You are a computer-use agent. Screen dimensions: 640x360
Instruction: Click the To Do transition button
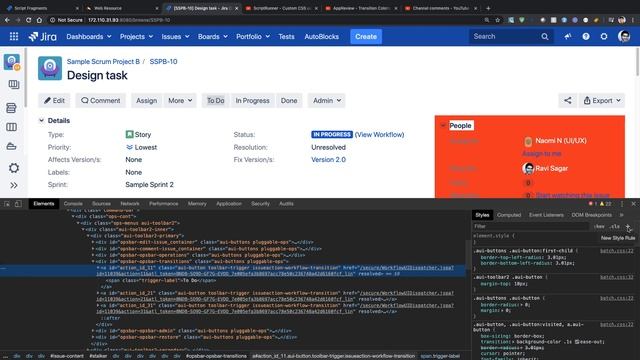pyautogui.click(x=216, y=100)
